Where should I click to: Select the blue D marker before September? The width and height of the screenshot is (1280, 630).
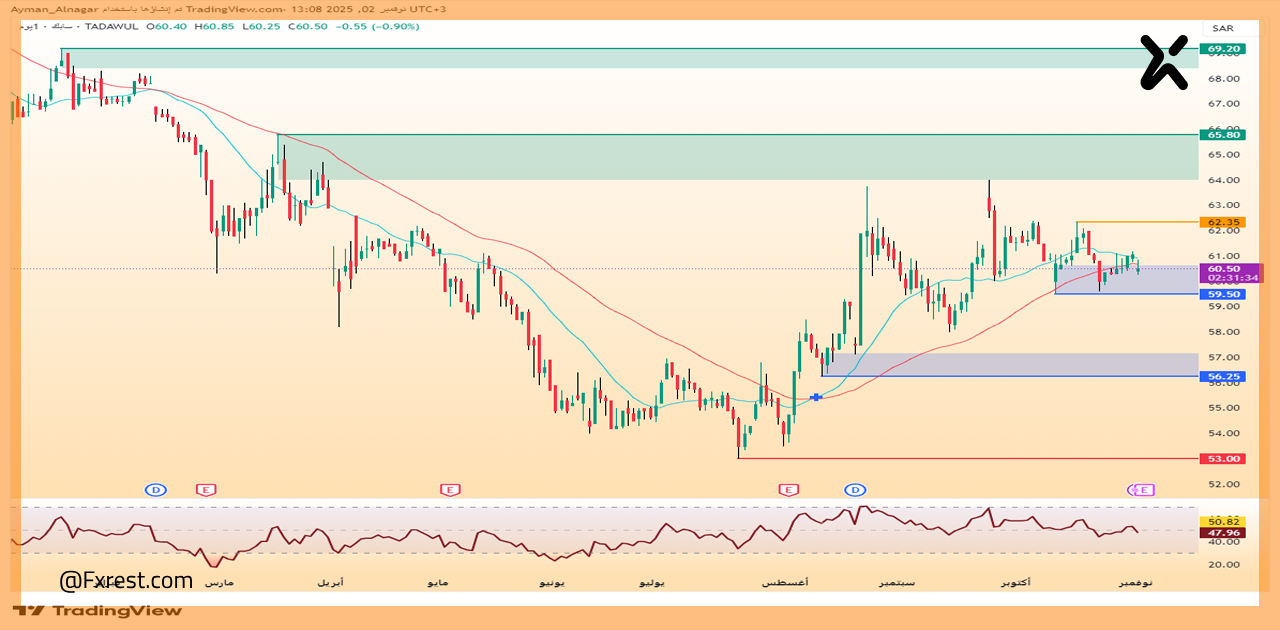855,490
